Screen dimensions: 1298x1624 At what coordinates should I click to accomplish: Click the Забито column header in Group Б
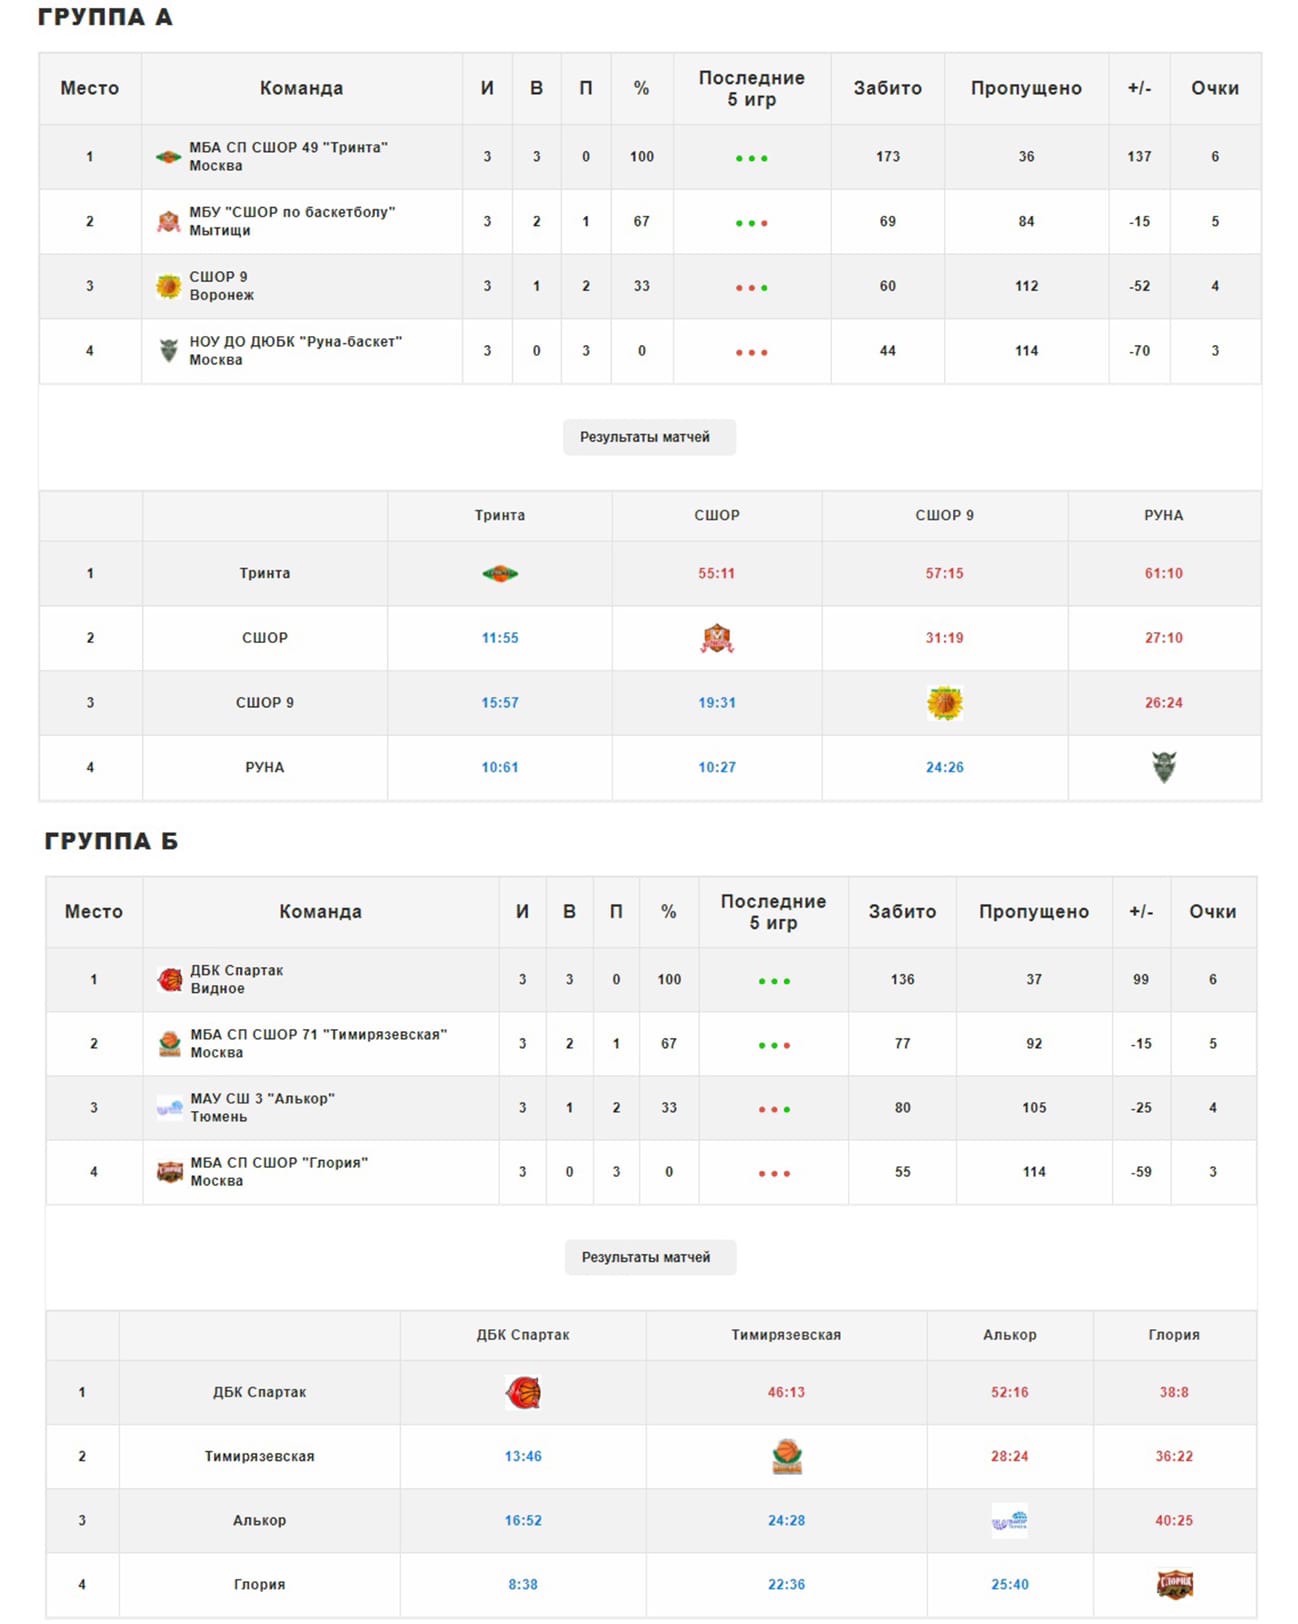(902, 912)
